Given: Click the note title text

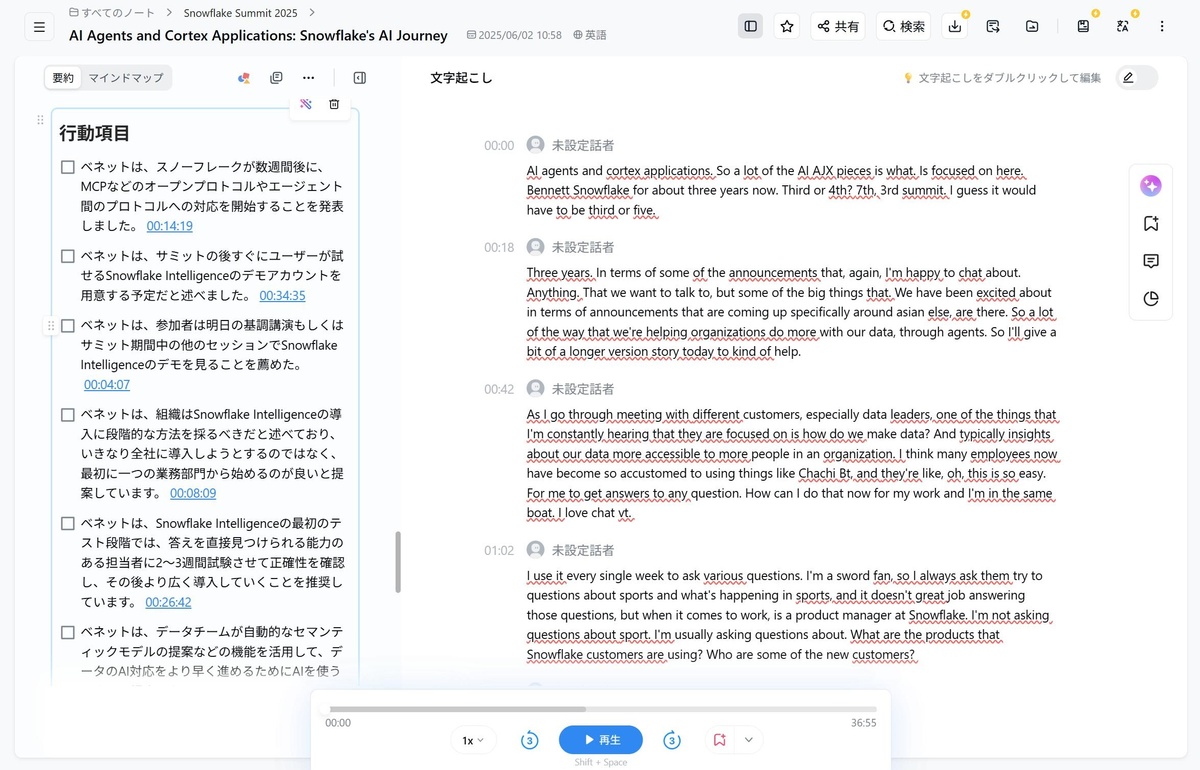Looking at the screenshot, I should coord(258,35).
